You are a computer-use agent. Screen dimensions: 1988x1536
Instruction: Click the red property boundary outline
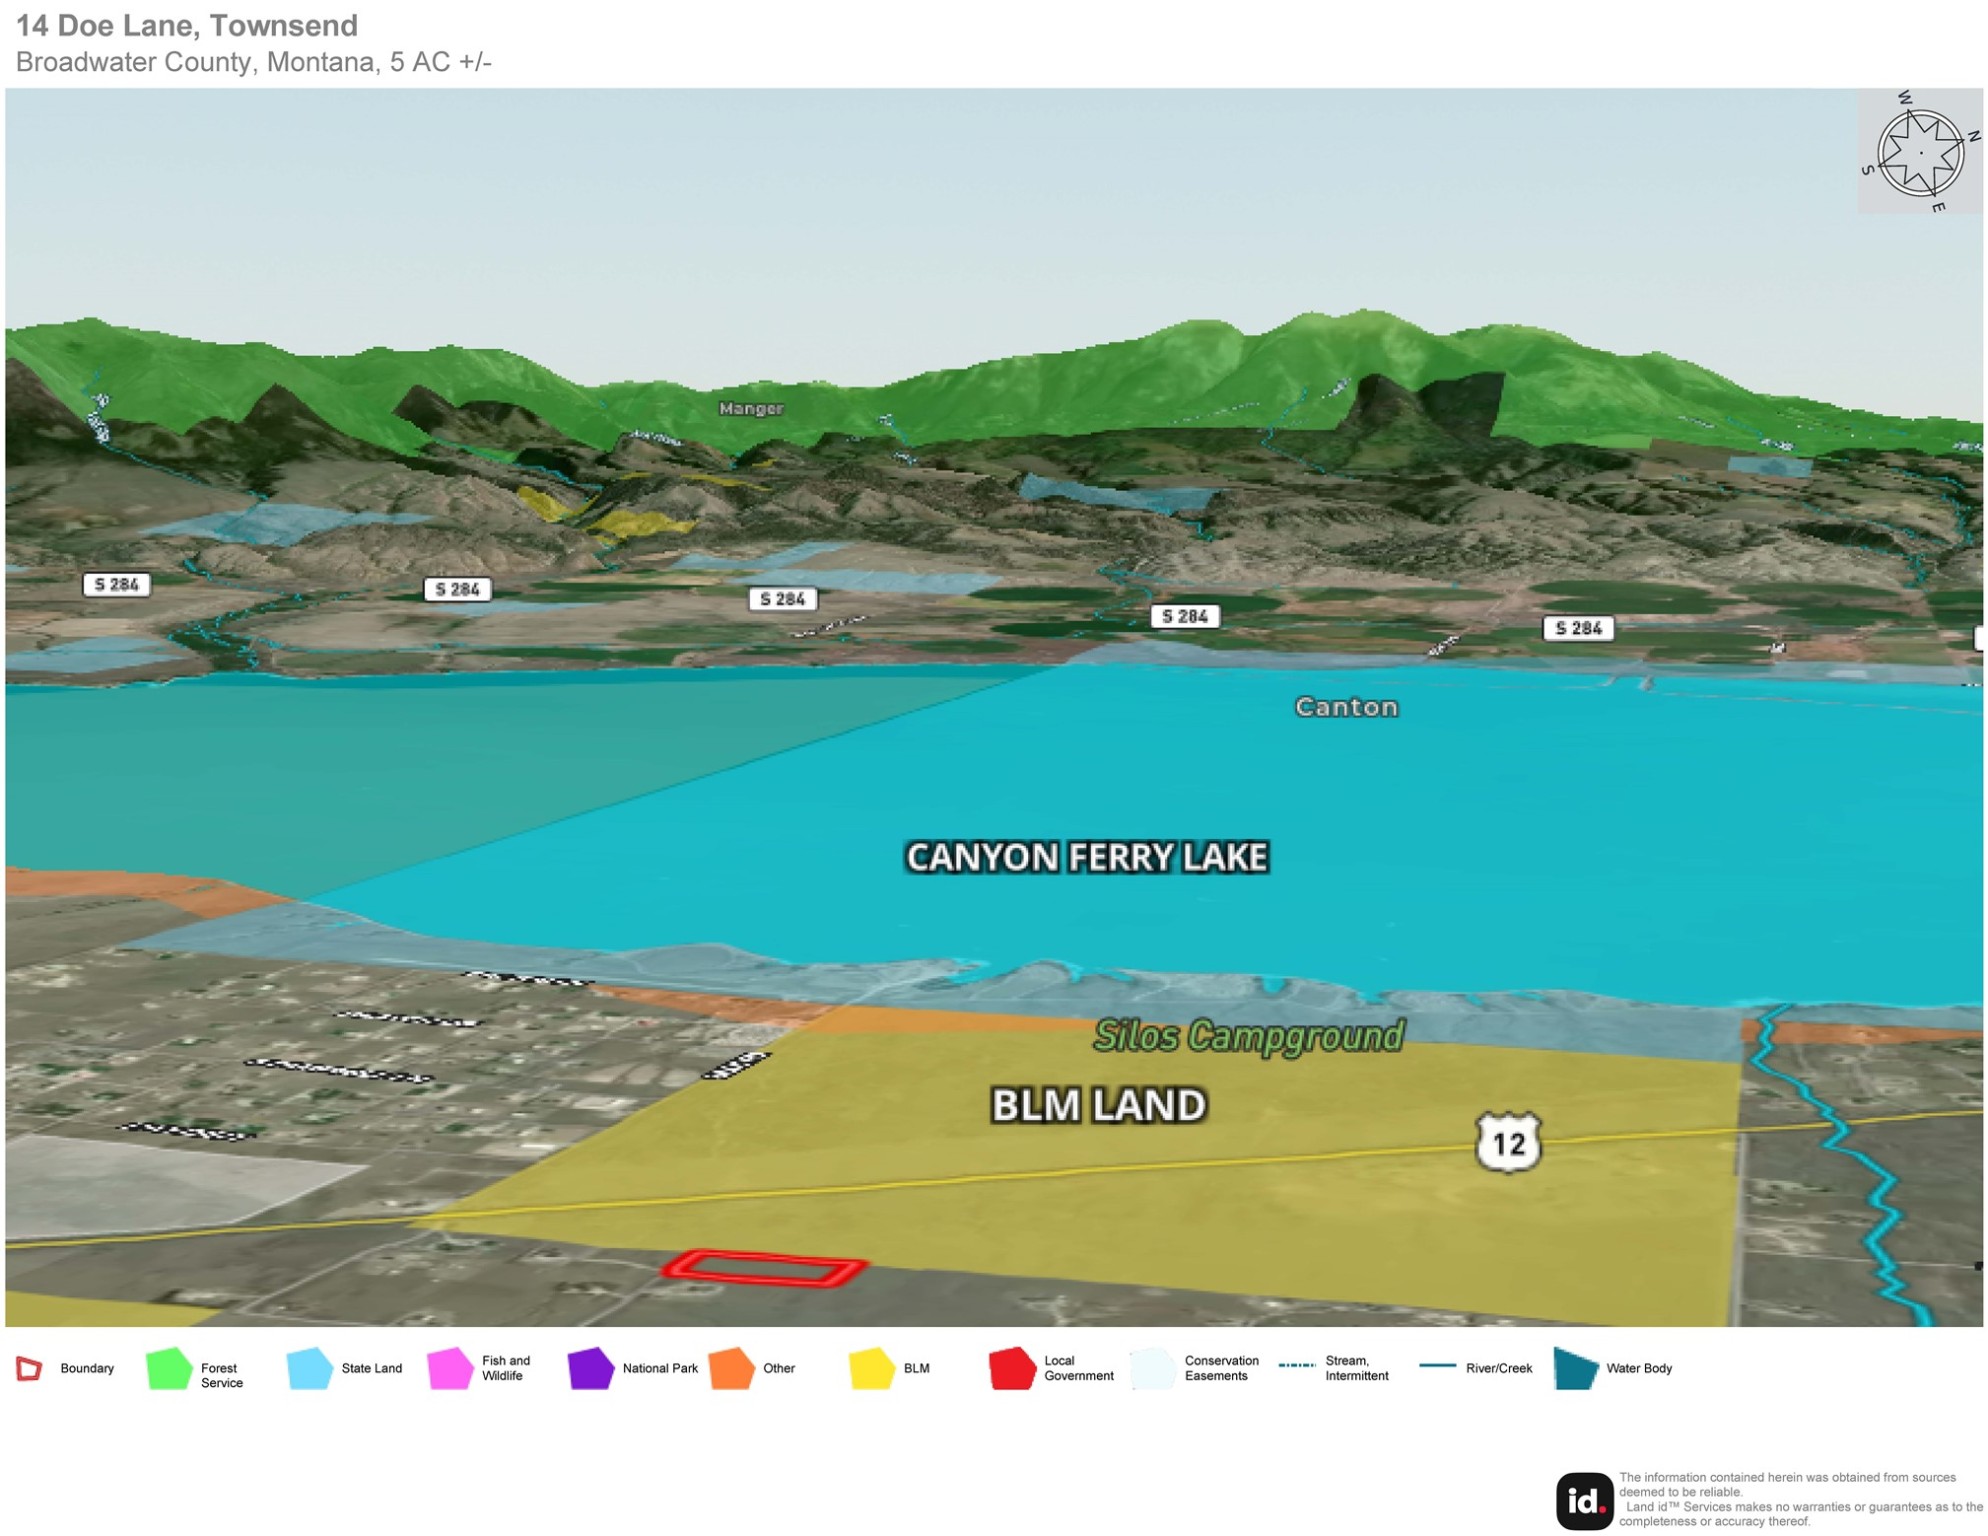click(x=764, y=1268)
